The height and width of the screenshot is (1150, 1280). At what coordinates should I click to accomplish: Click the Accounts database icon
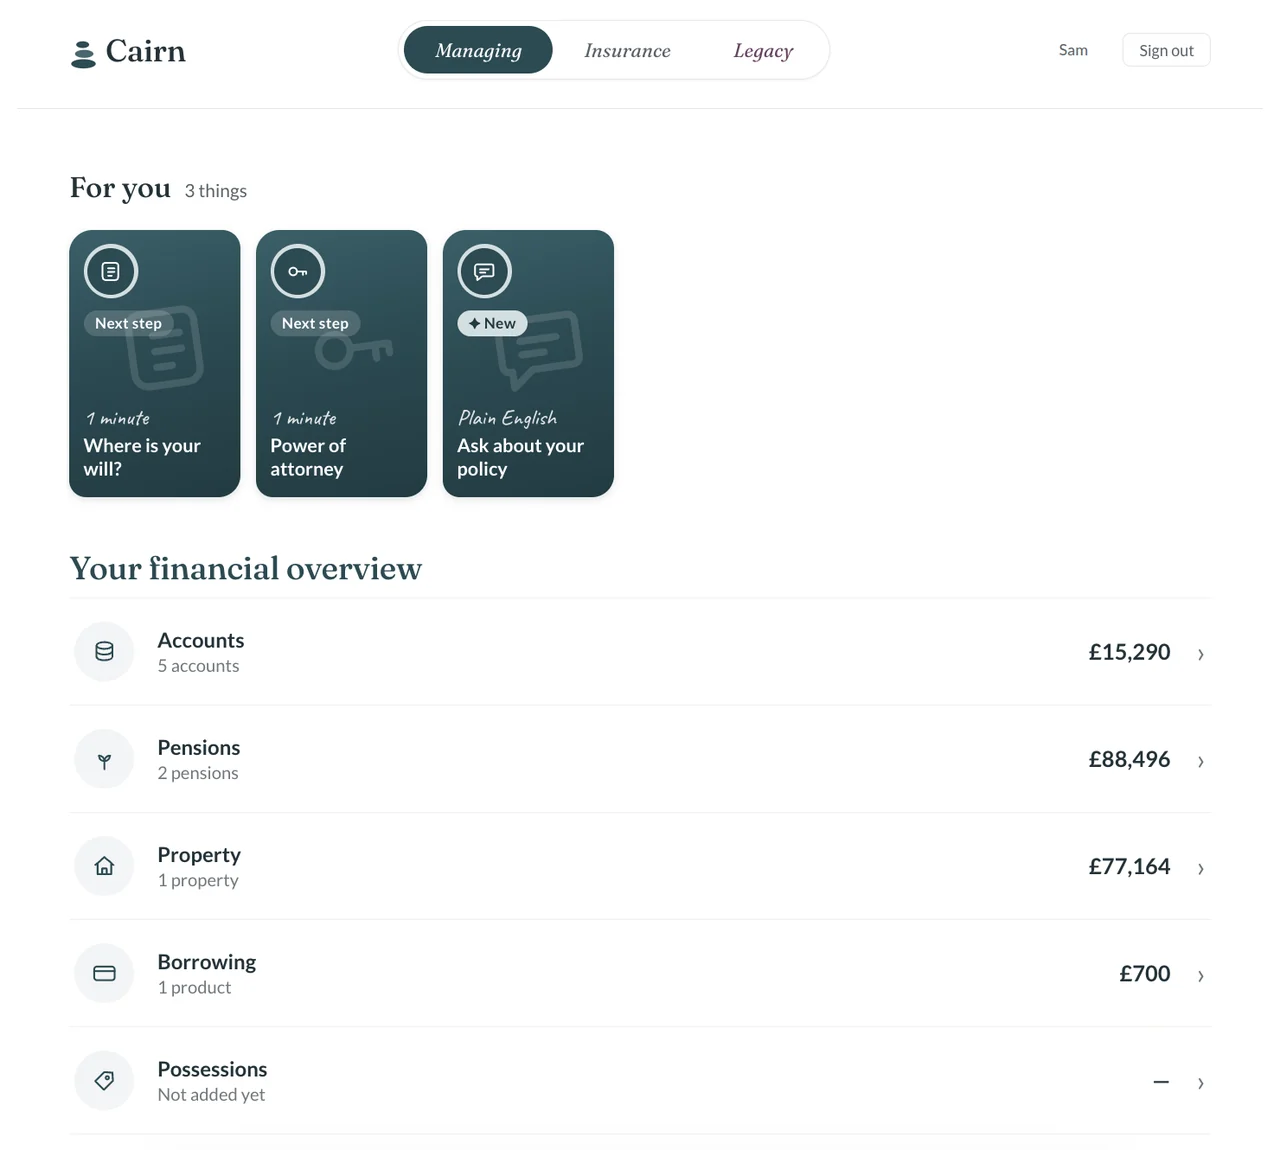coord(104,652)
